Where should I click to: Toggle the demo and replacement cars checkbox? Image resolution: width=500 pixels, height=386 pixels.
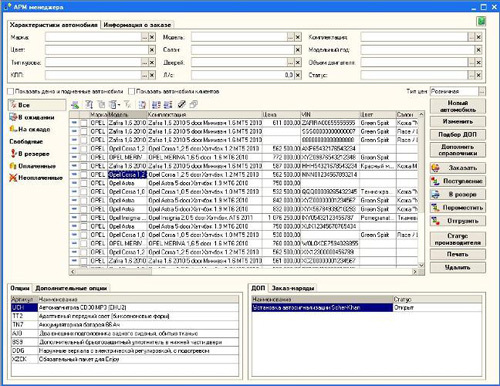coord(11,91)
